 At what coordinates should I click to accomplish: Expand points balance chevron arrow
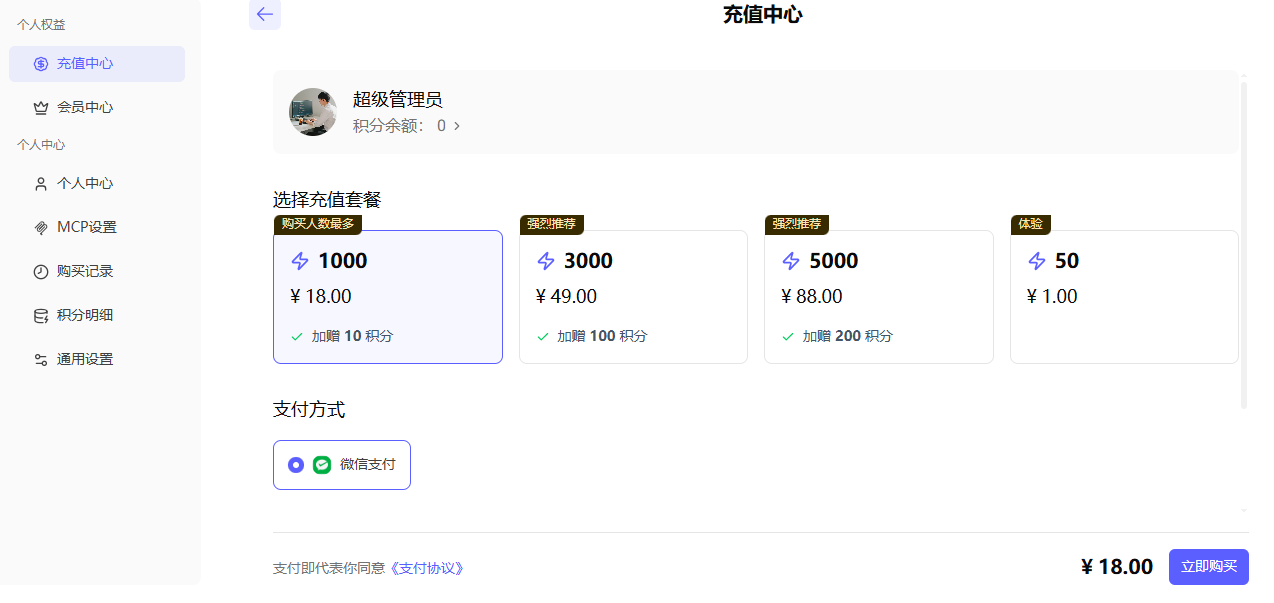(457, 126)
